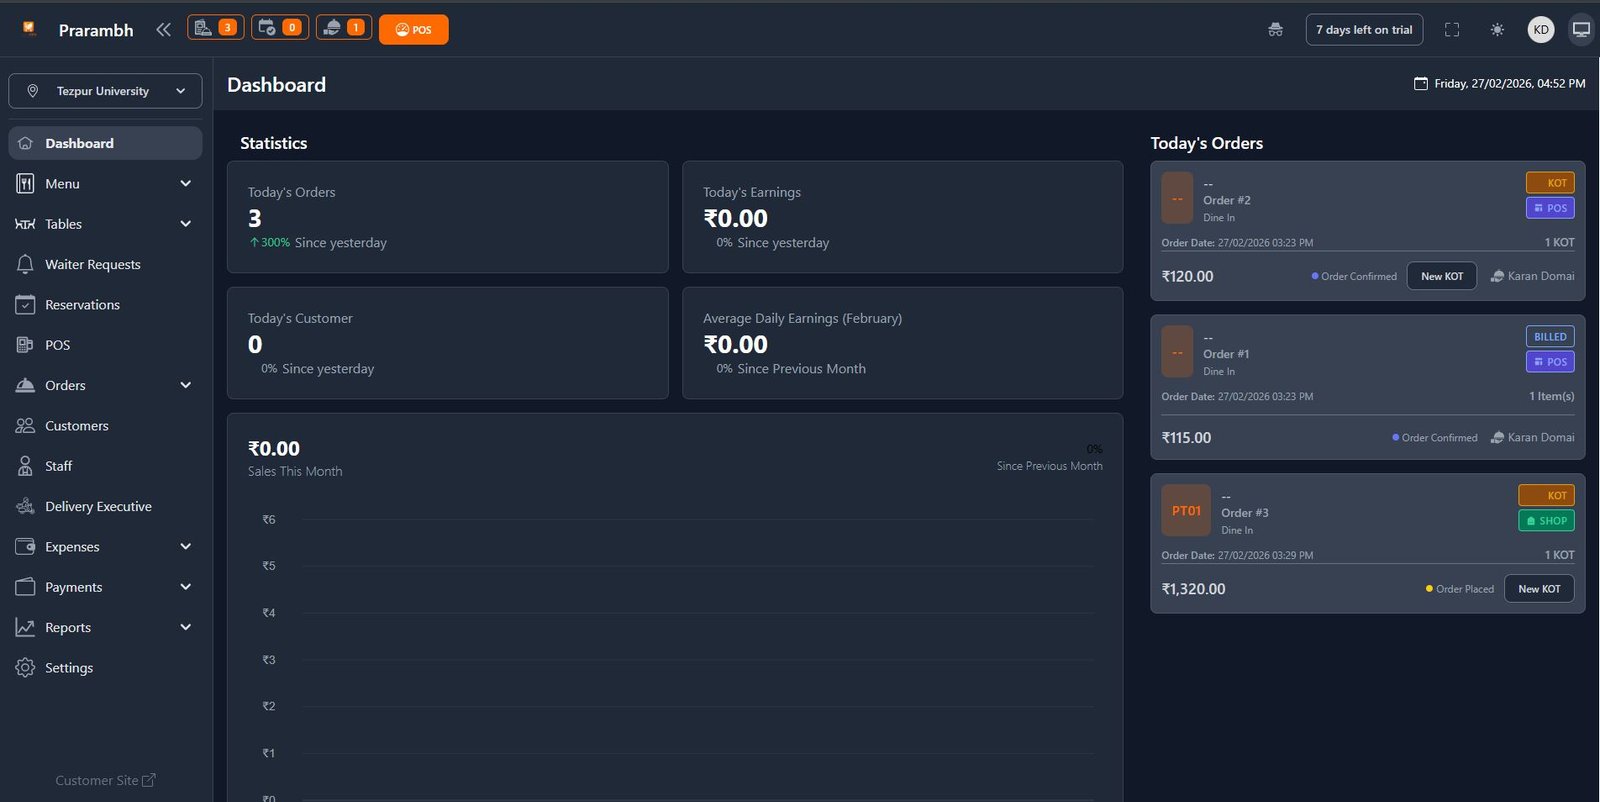This screenshot has width=1600, height=802.
Task: Open today's orders counter icon showing 3
Action: click(x=215, y=28)
